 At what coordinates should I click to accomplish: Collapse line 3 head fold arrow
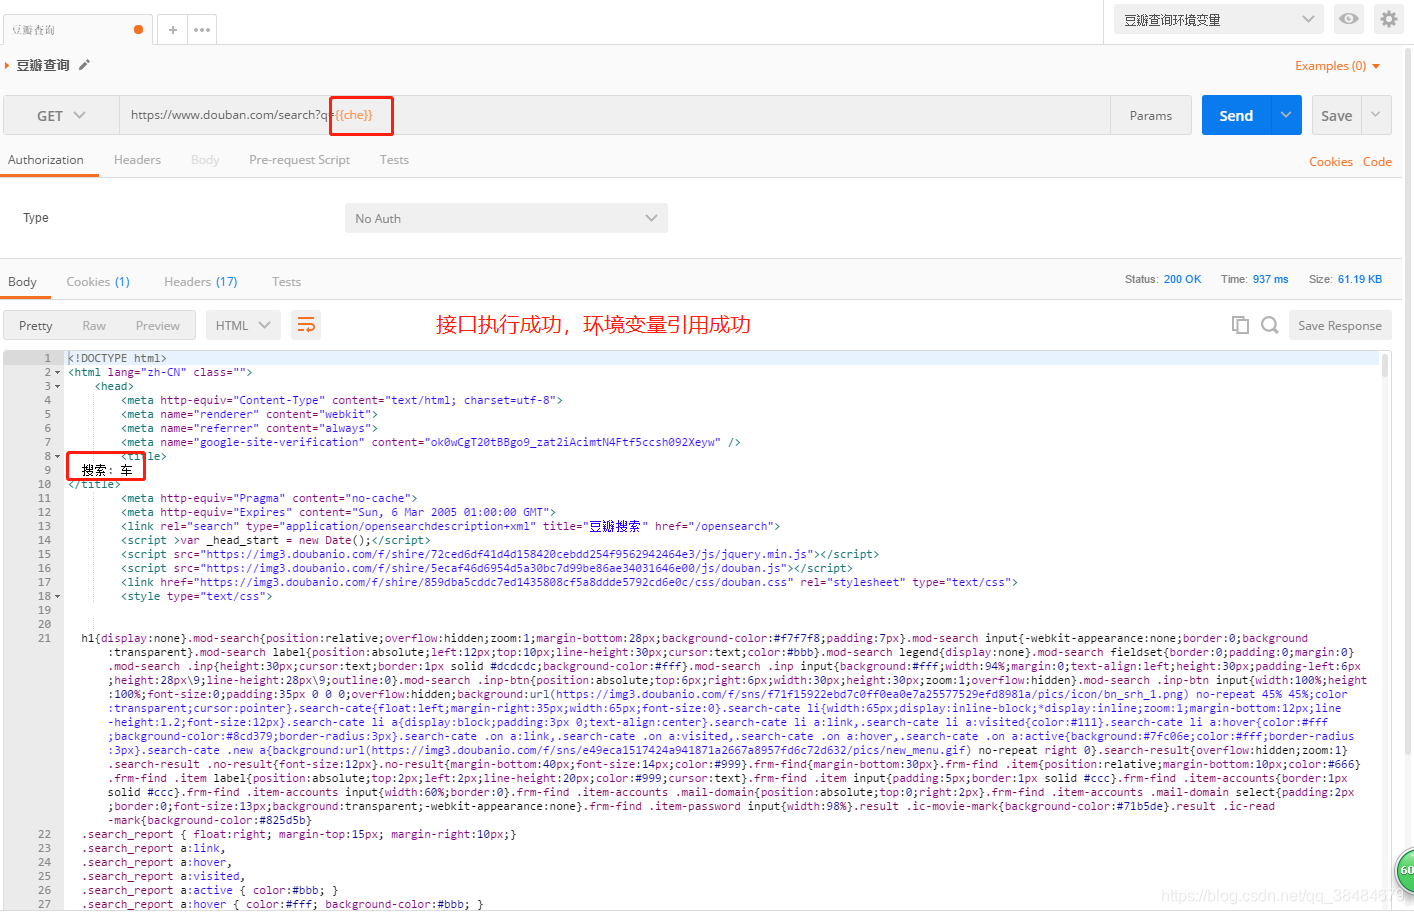click(57, 386)
